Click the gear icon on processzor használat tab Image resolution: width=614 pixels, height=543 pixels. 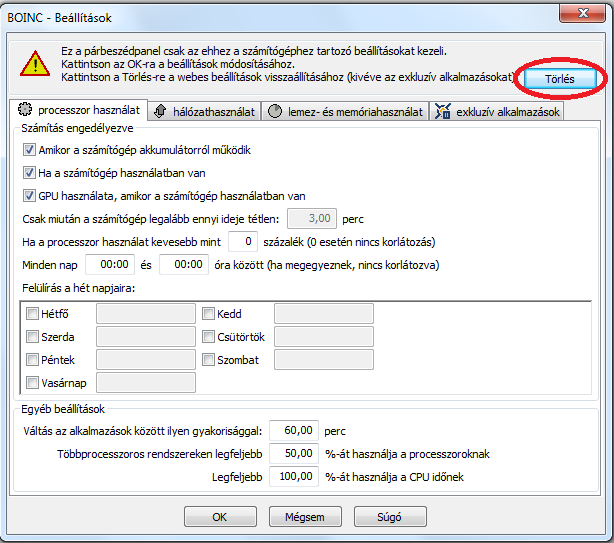pyautogui.click(x=25, y=109)
